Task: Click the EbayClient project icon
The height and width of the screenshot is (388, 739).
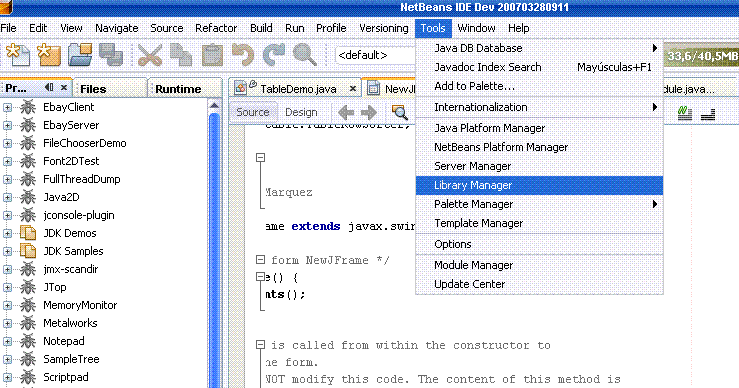Action: [28, 107]
